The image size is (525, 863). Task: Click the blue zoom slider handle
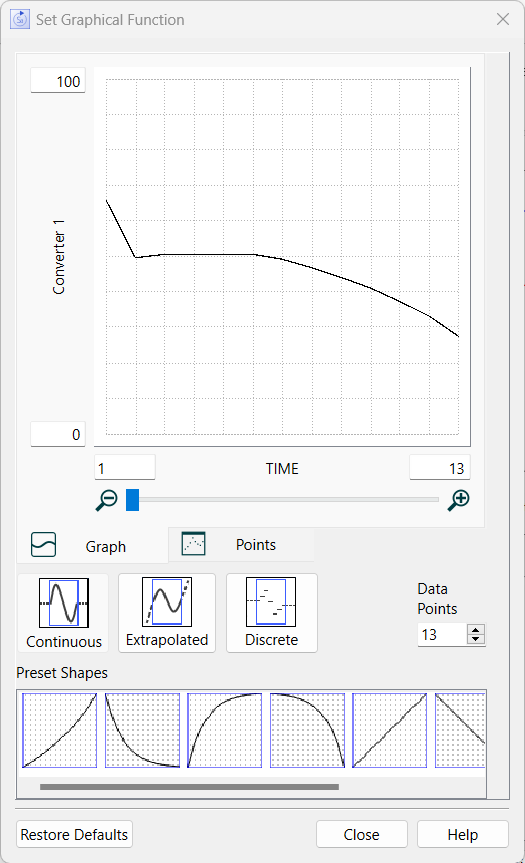[133, 500]
